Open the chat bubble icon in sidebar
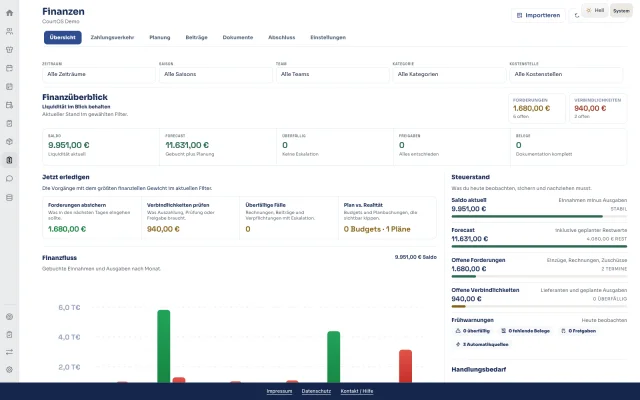 pyautogui.click(x=9, y=178)
